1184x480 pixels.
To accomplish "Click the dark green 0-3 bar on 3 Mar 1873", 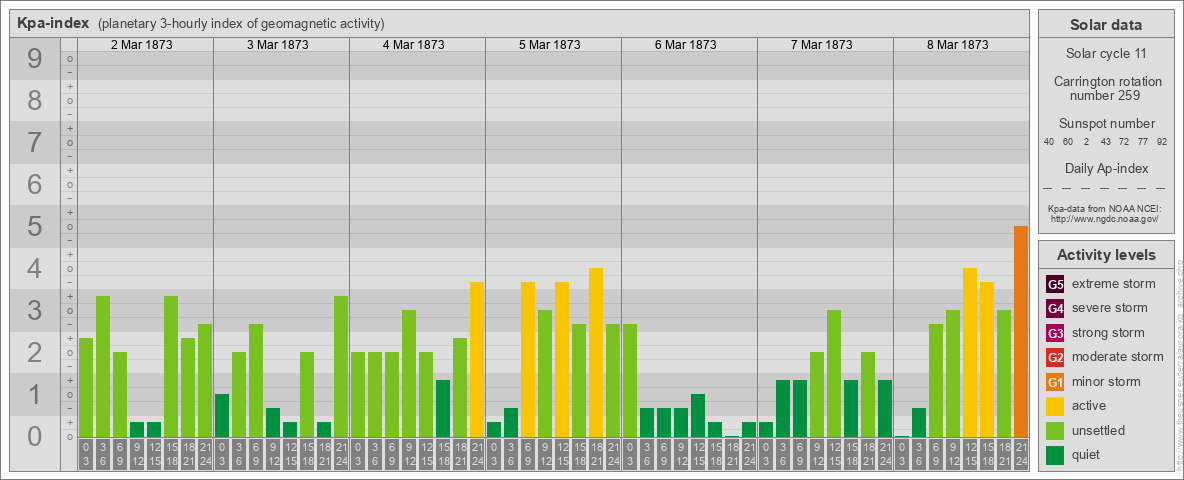I will [222, 415].
